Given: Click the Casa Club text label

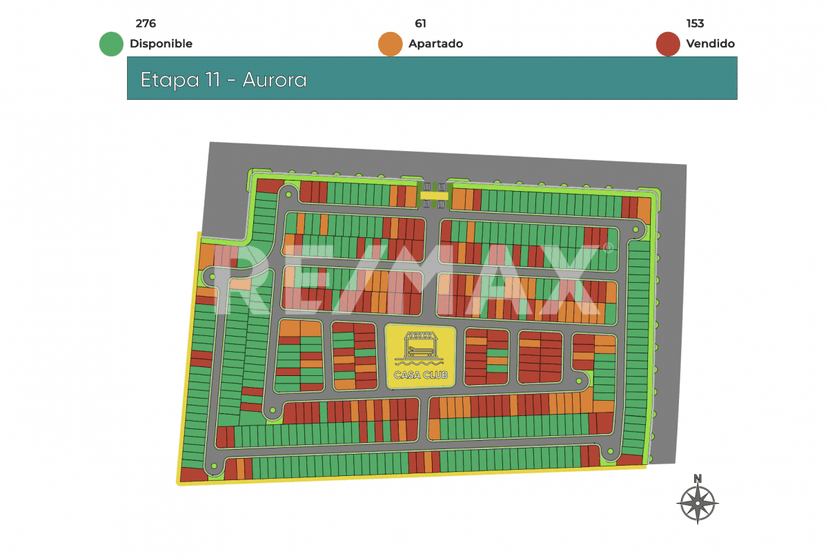Looking at the screenshot, I should (420, 376).
